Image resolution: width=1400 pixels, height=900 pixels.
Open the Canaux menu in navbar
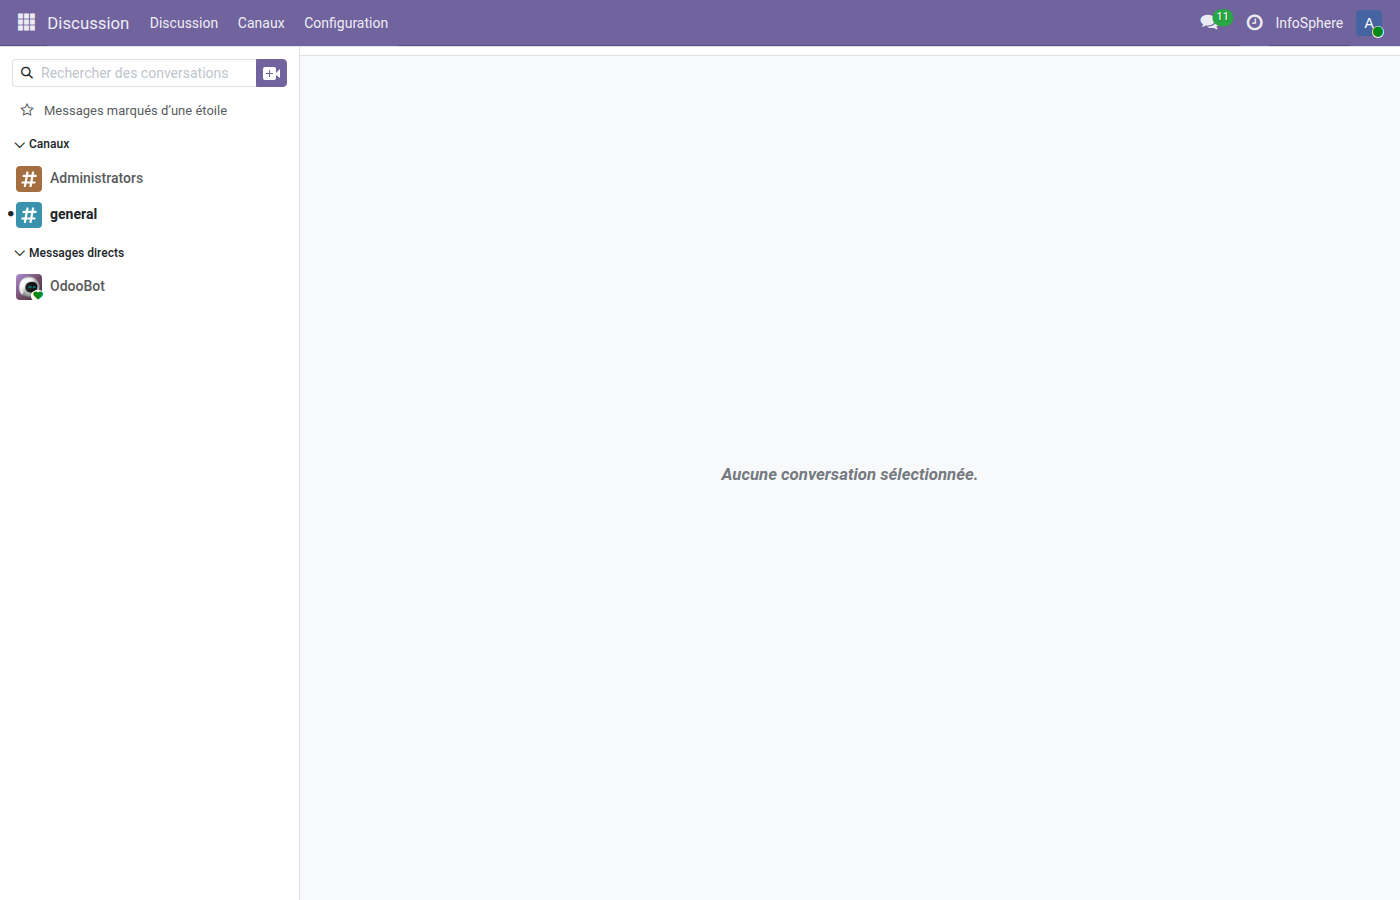tap(261, 23)
